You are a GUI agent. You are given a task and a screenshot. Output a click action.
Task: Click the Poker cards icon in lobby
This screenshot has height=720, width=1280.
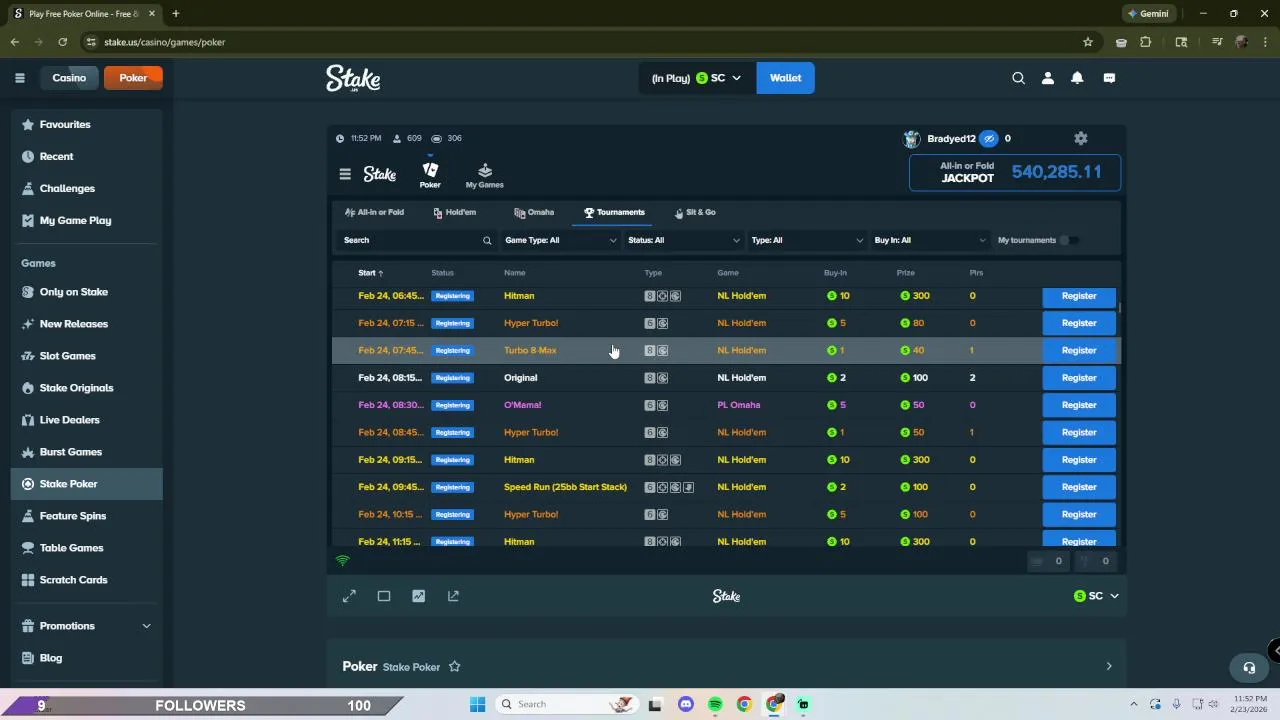pyautogui.click(x=430, y=175)
